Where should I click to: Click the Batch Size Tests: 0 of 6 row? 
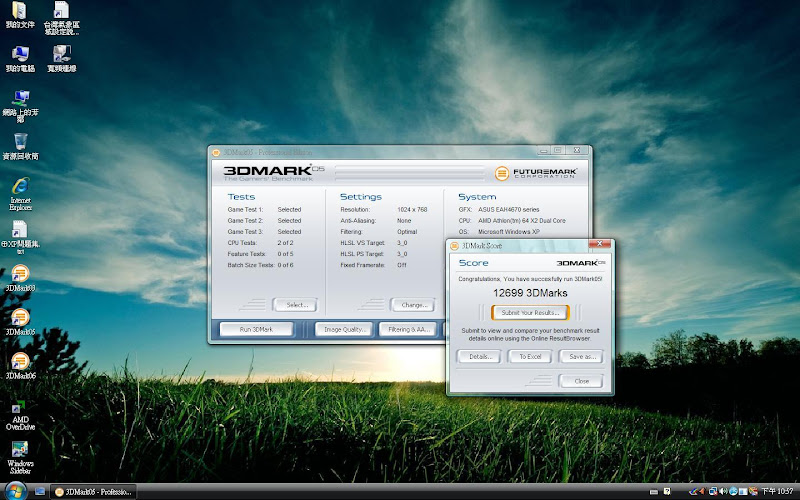coord(260,265)
